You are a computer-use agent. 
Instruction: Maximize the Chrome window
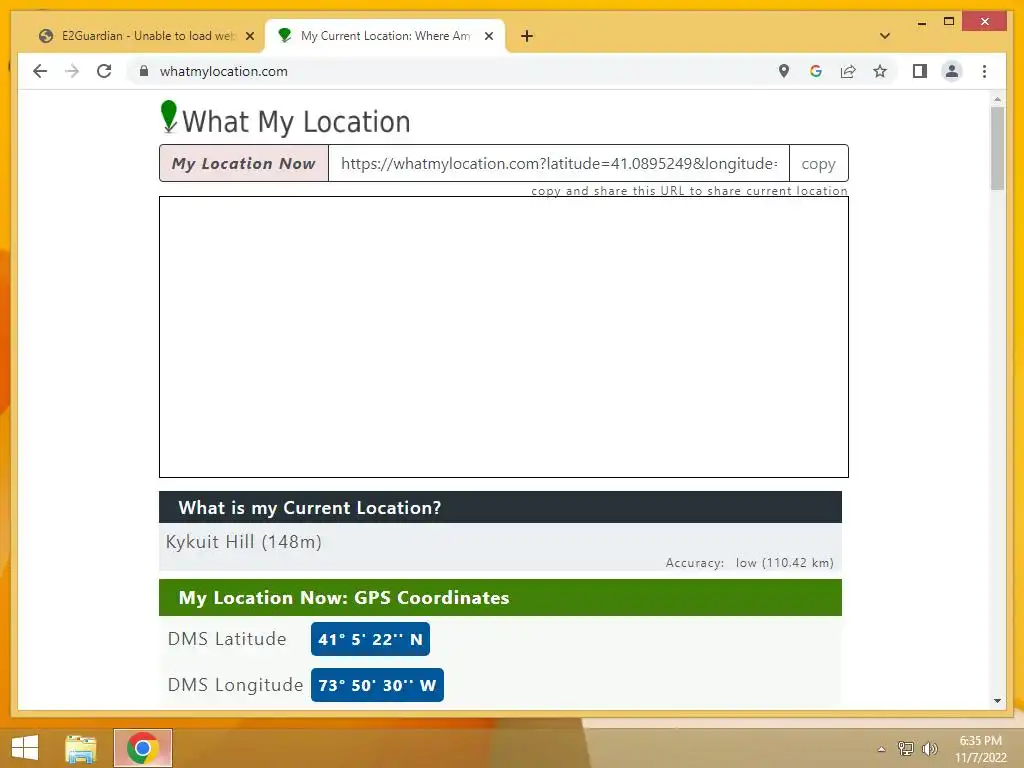(x=949, y=22)
